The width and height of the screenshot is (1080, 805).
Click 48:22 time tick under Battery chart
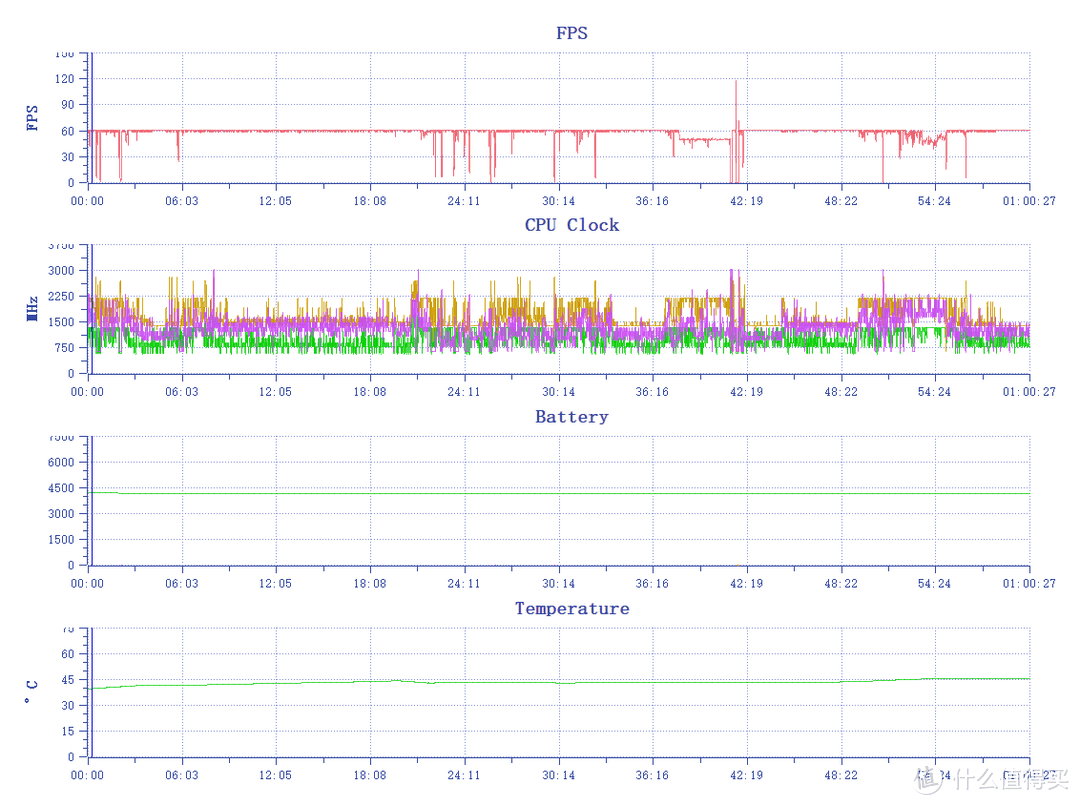841,584
